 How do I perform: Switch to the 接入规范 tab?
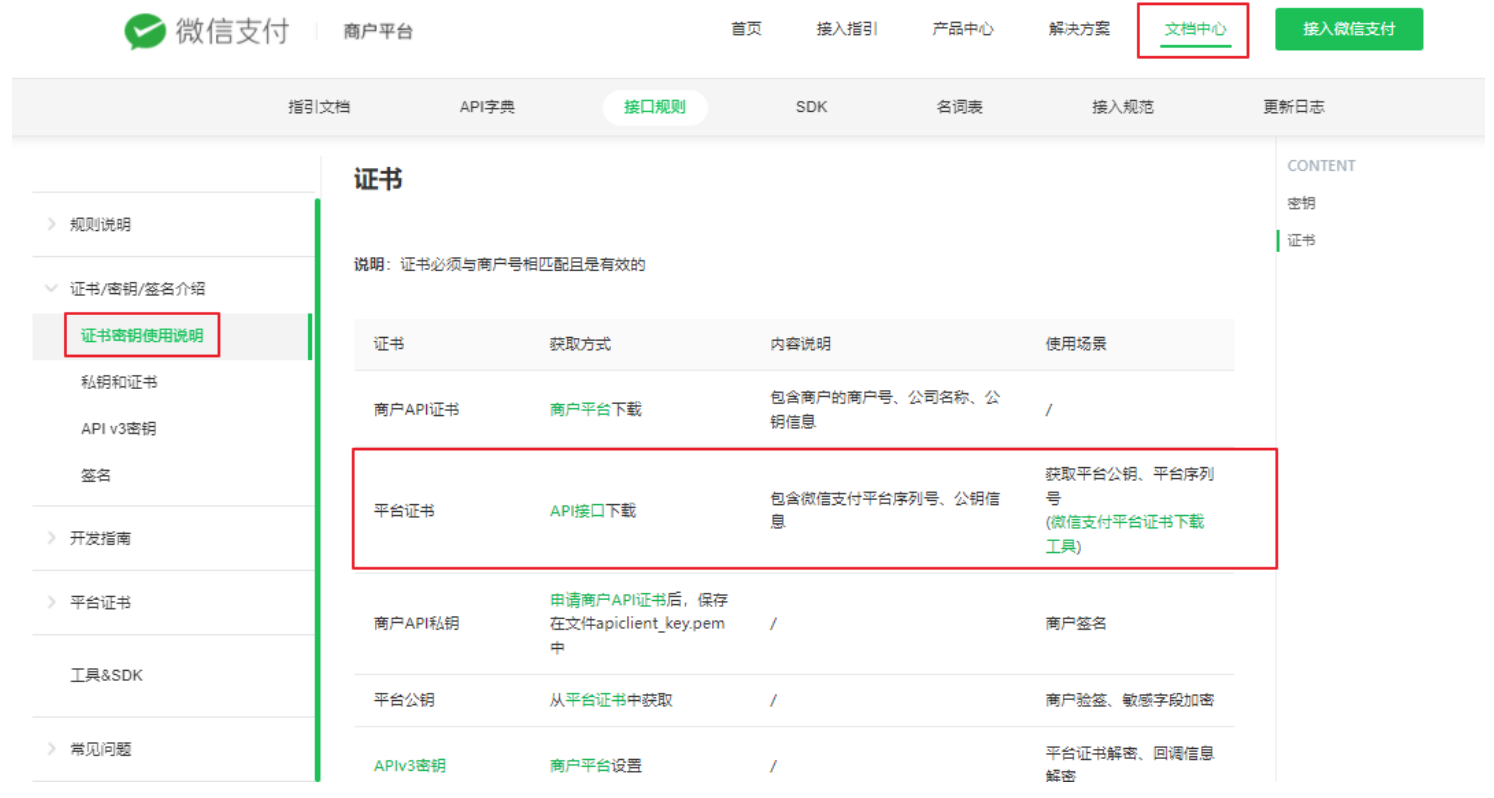[x=1123, y=107]
